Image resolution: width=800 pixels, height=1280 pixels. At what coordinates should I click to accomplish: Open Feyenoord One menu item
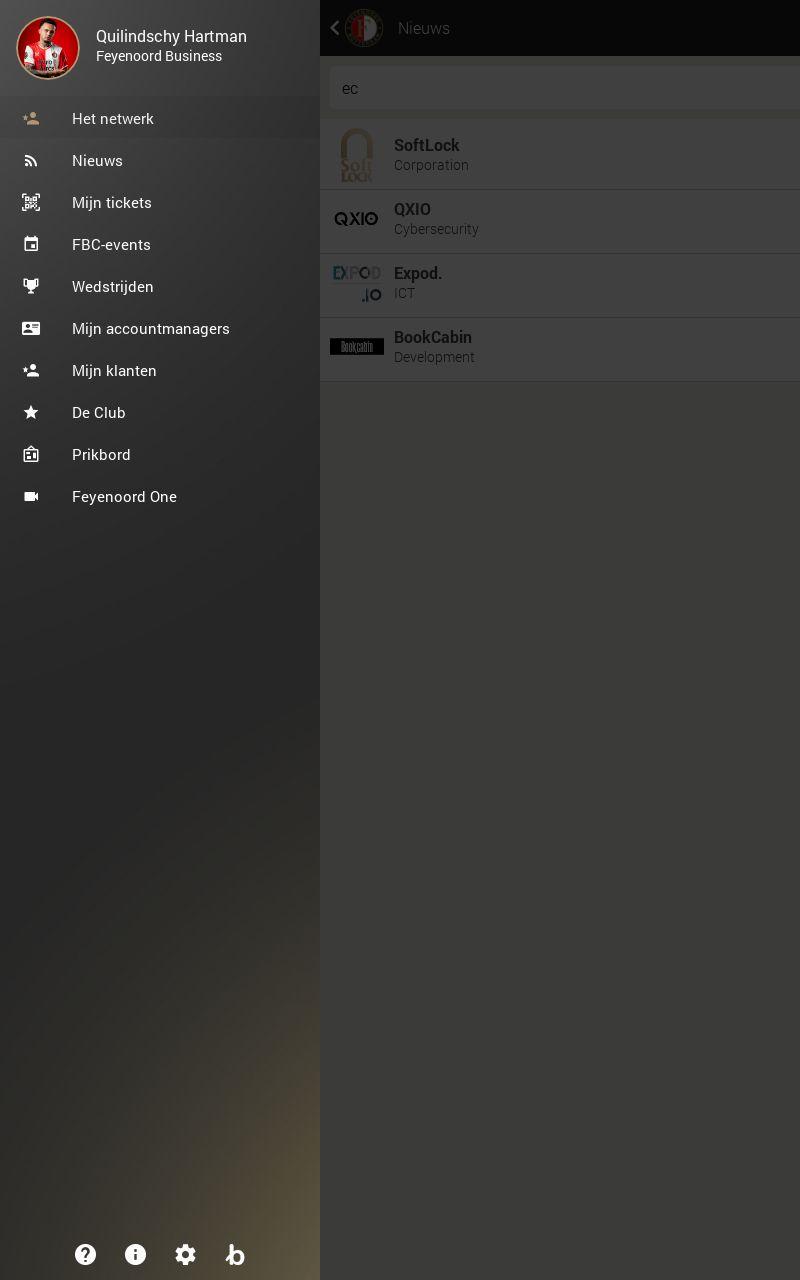[160, 497]
